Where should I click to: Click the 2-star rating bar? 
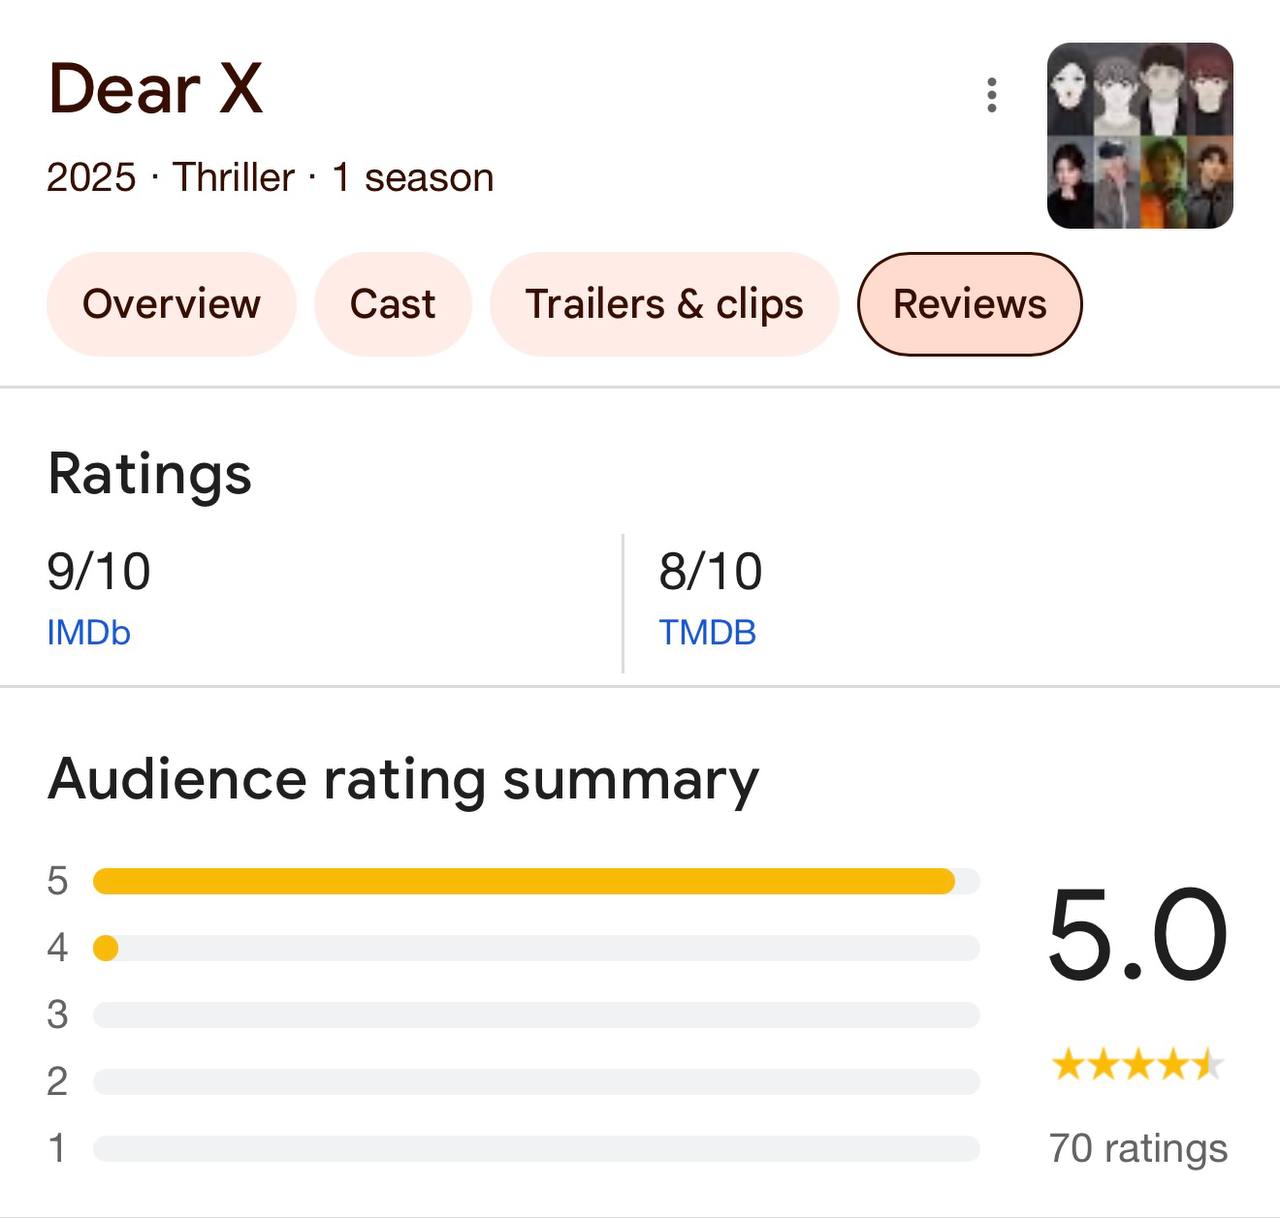[535, 1082]
